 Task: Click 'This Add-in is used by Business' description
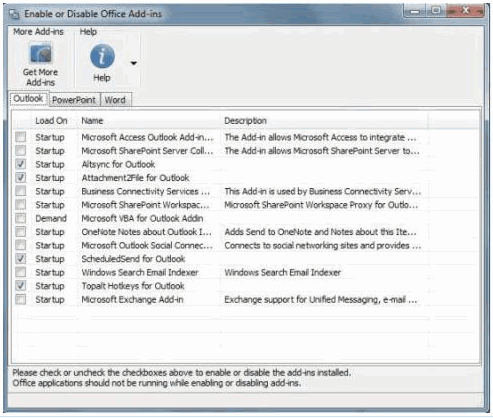point(323,191)
